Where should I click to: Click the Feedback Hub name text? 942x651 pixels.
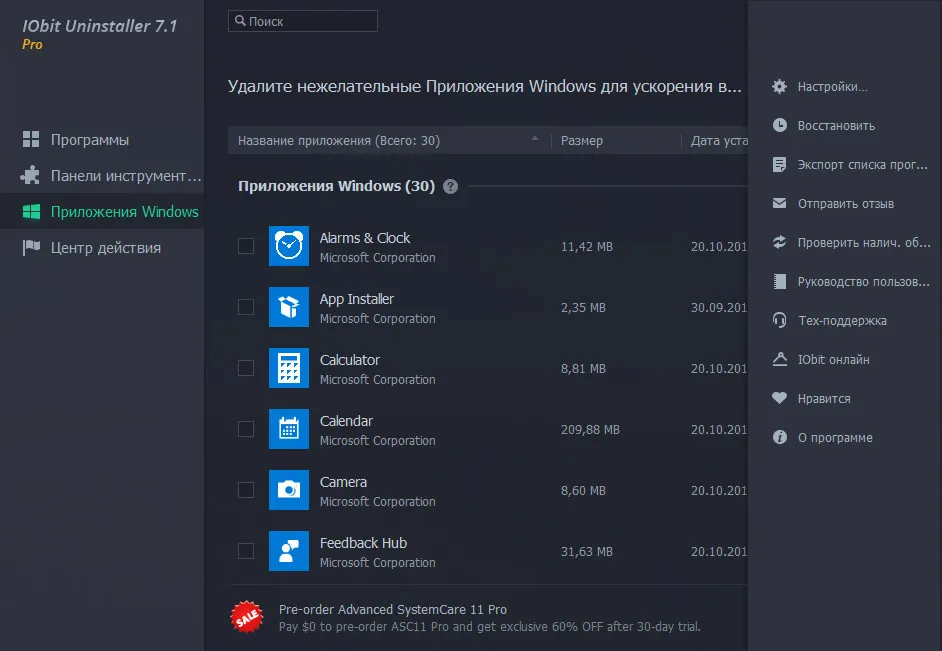pos(363,543)
